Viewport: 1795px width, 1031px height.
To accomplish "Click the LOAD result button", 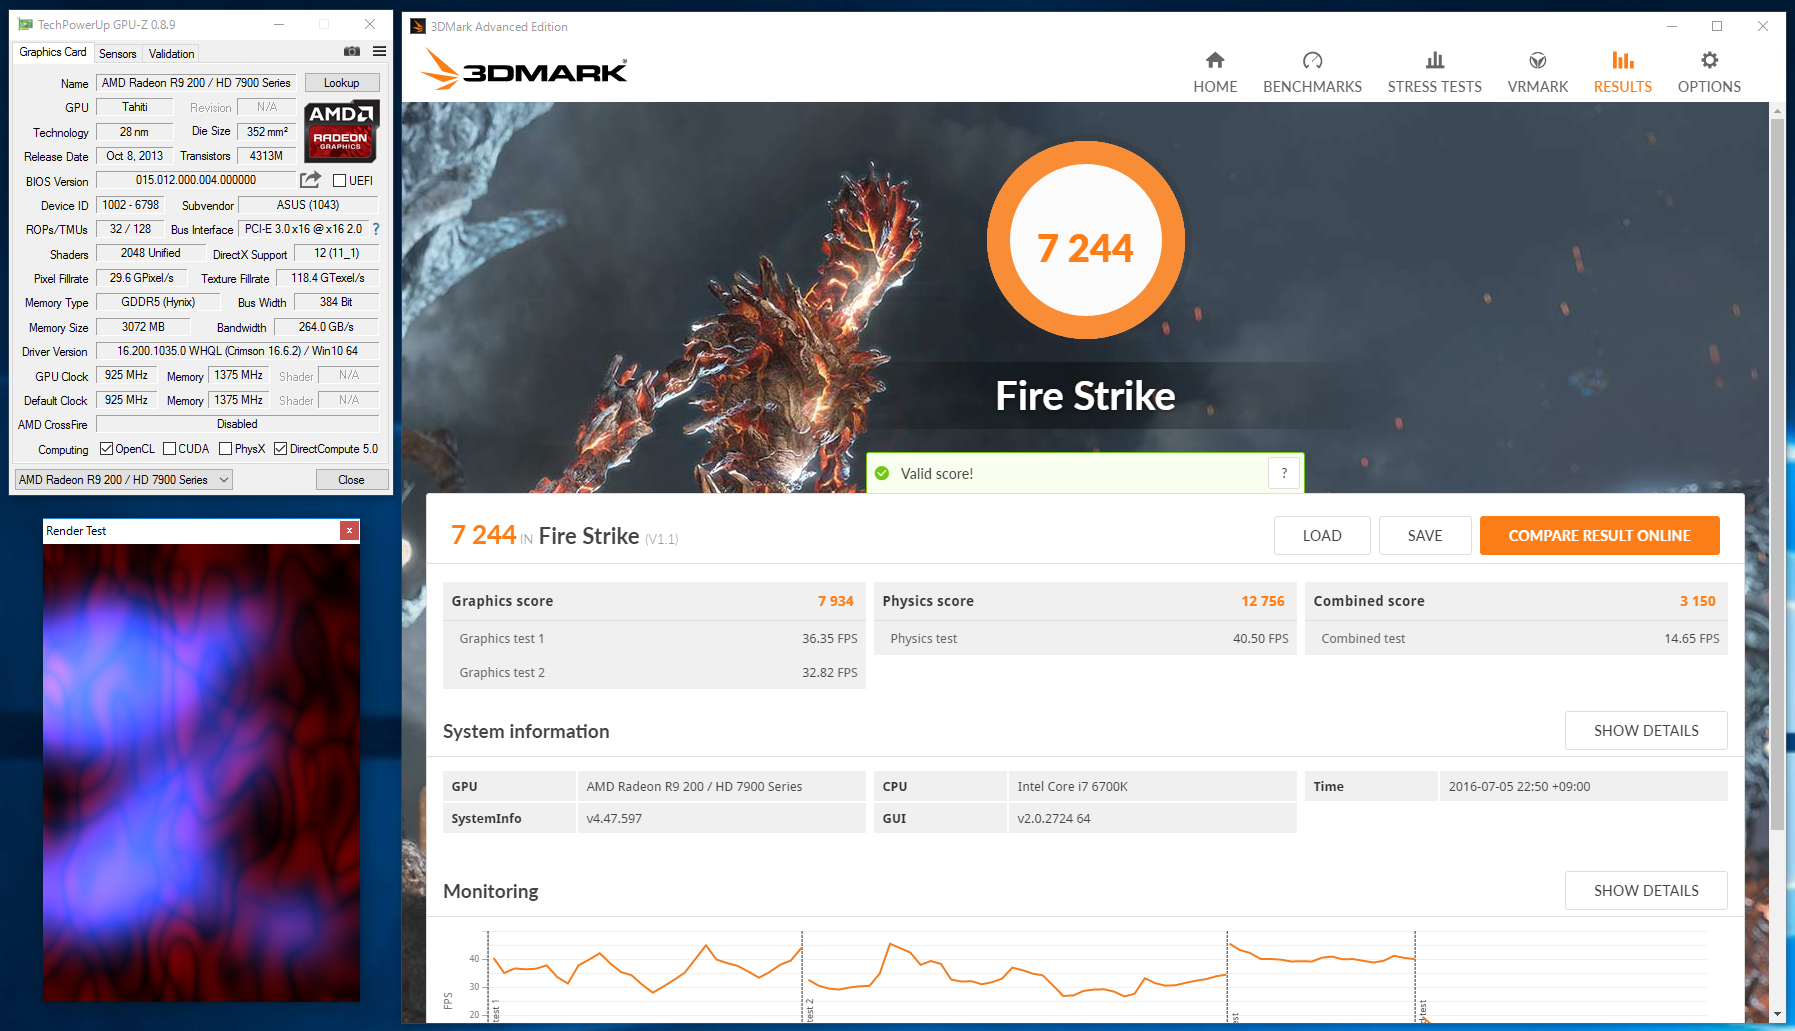I will click(x=1322, y=536).
